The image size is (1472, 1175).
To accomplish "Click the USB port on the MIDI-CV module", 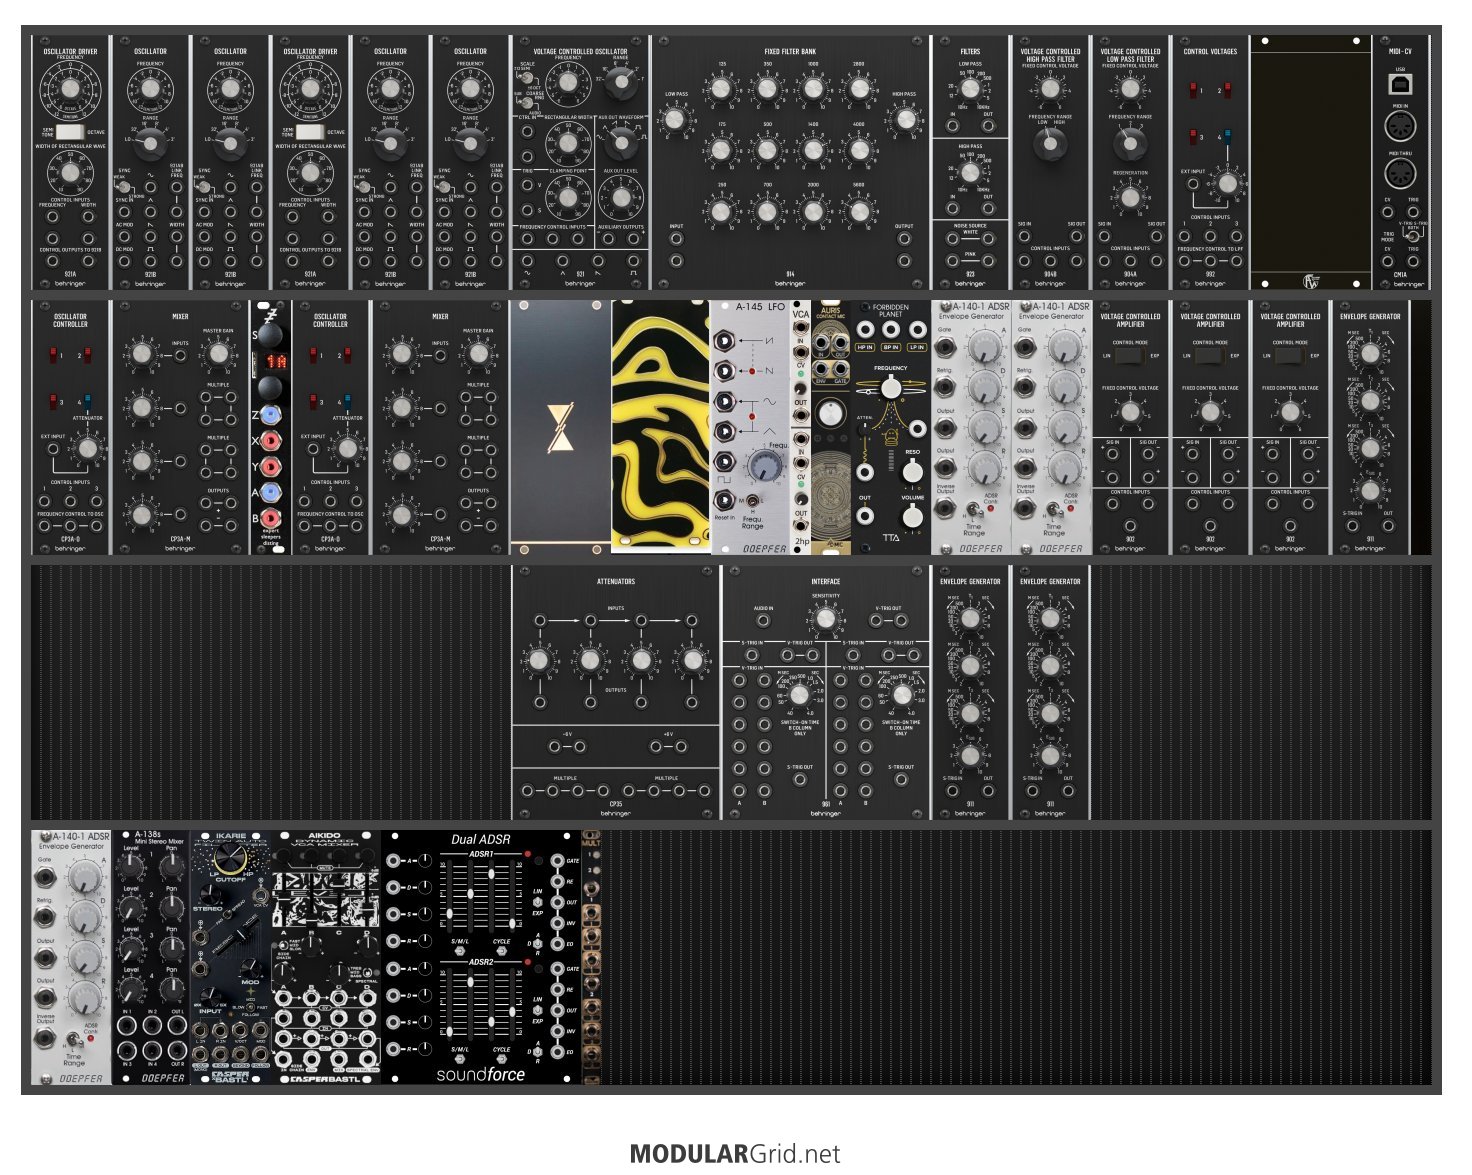I will pos(1400,84).
